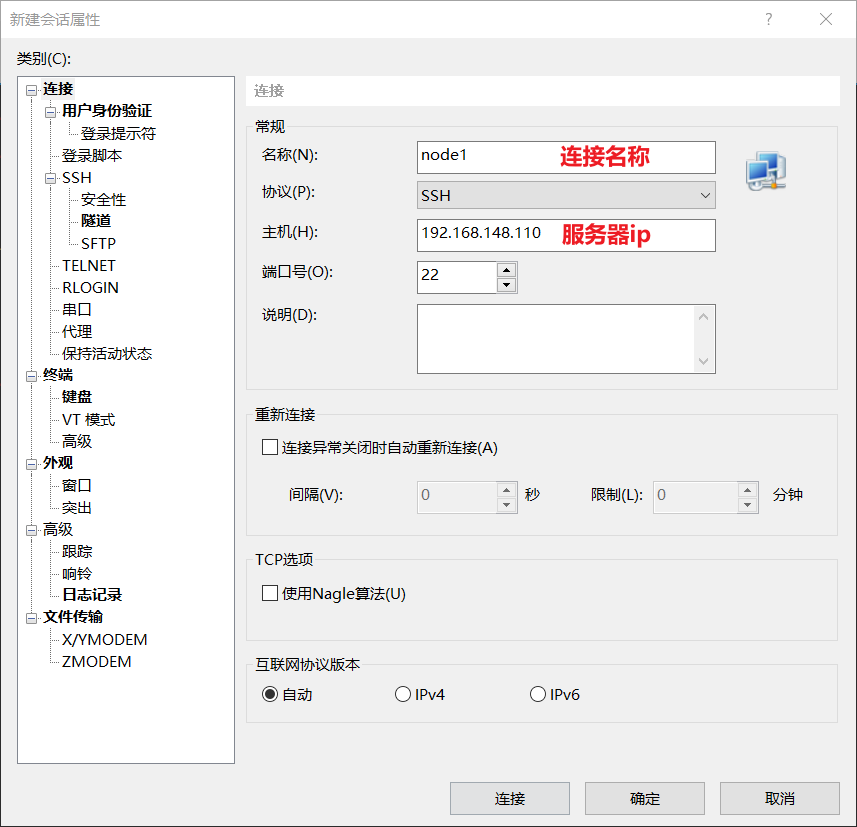The height and width of the screenshot is (827, 857).
Task: Click the 取消 button
Action: 780,799
